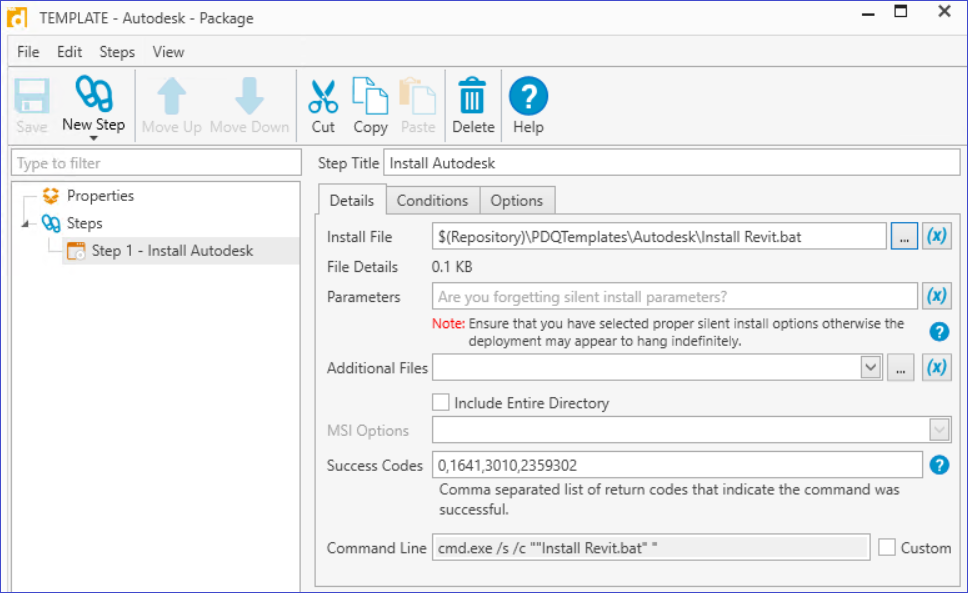
Task: Open the New Step toolbar button
Action: click(x=94, y=105)
